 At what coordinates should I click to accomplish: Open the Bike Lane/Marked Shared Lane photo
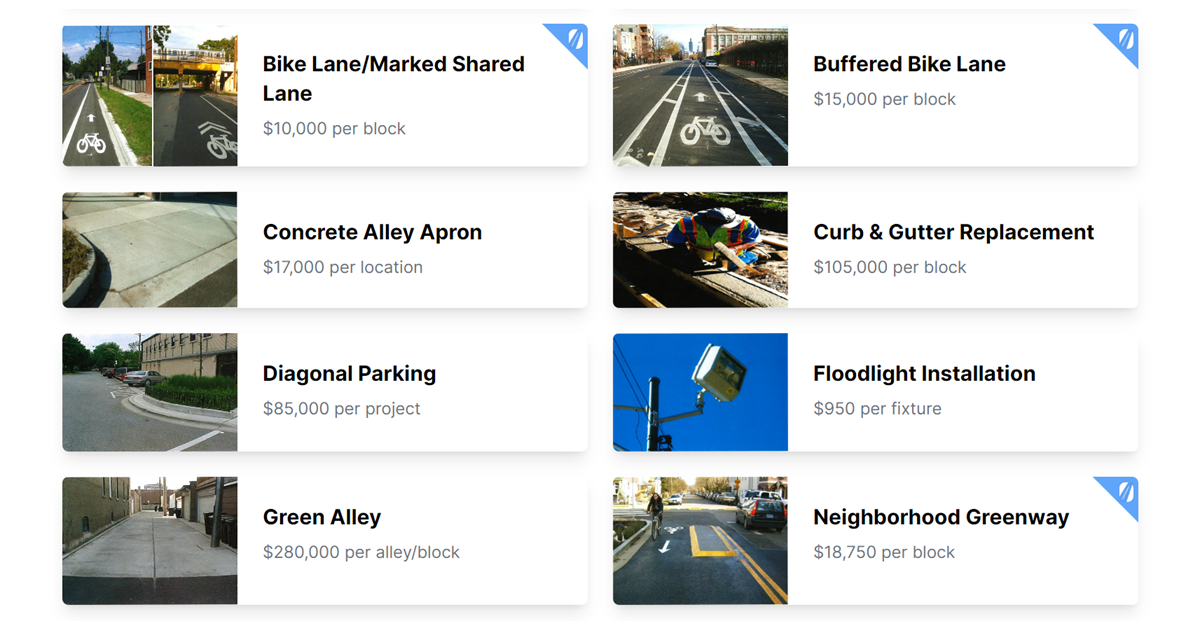150,96
